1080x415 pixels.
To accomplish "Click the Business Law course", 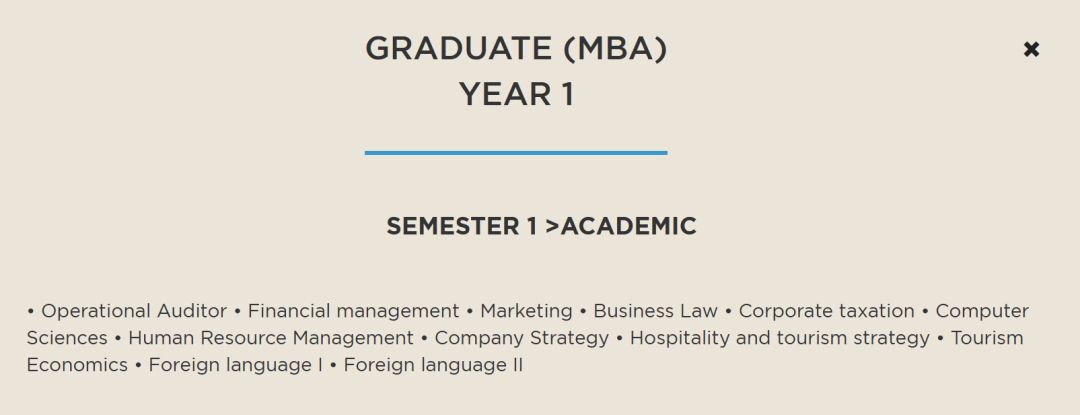I will [x=655, y=311].
